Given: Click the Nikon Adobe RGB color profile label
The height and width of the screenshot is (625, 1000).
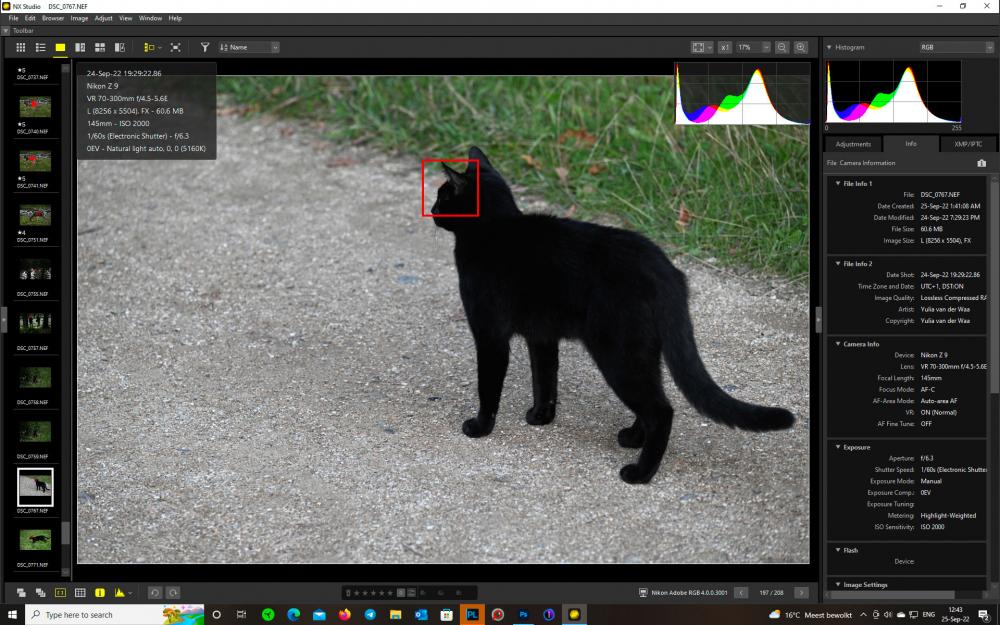Looking at the screenshot, I should click(x=689, y=592).
